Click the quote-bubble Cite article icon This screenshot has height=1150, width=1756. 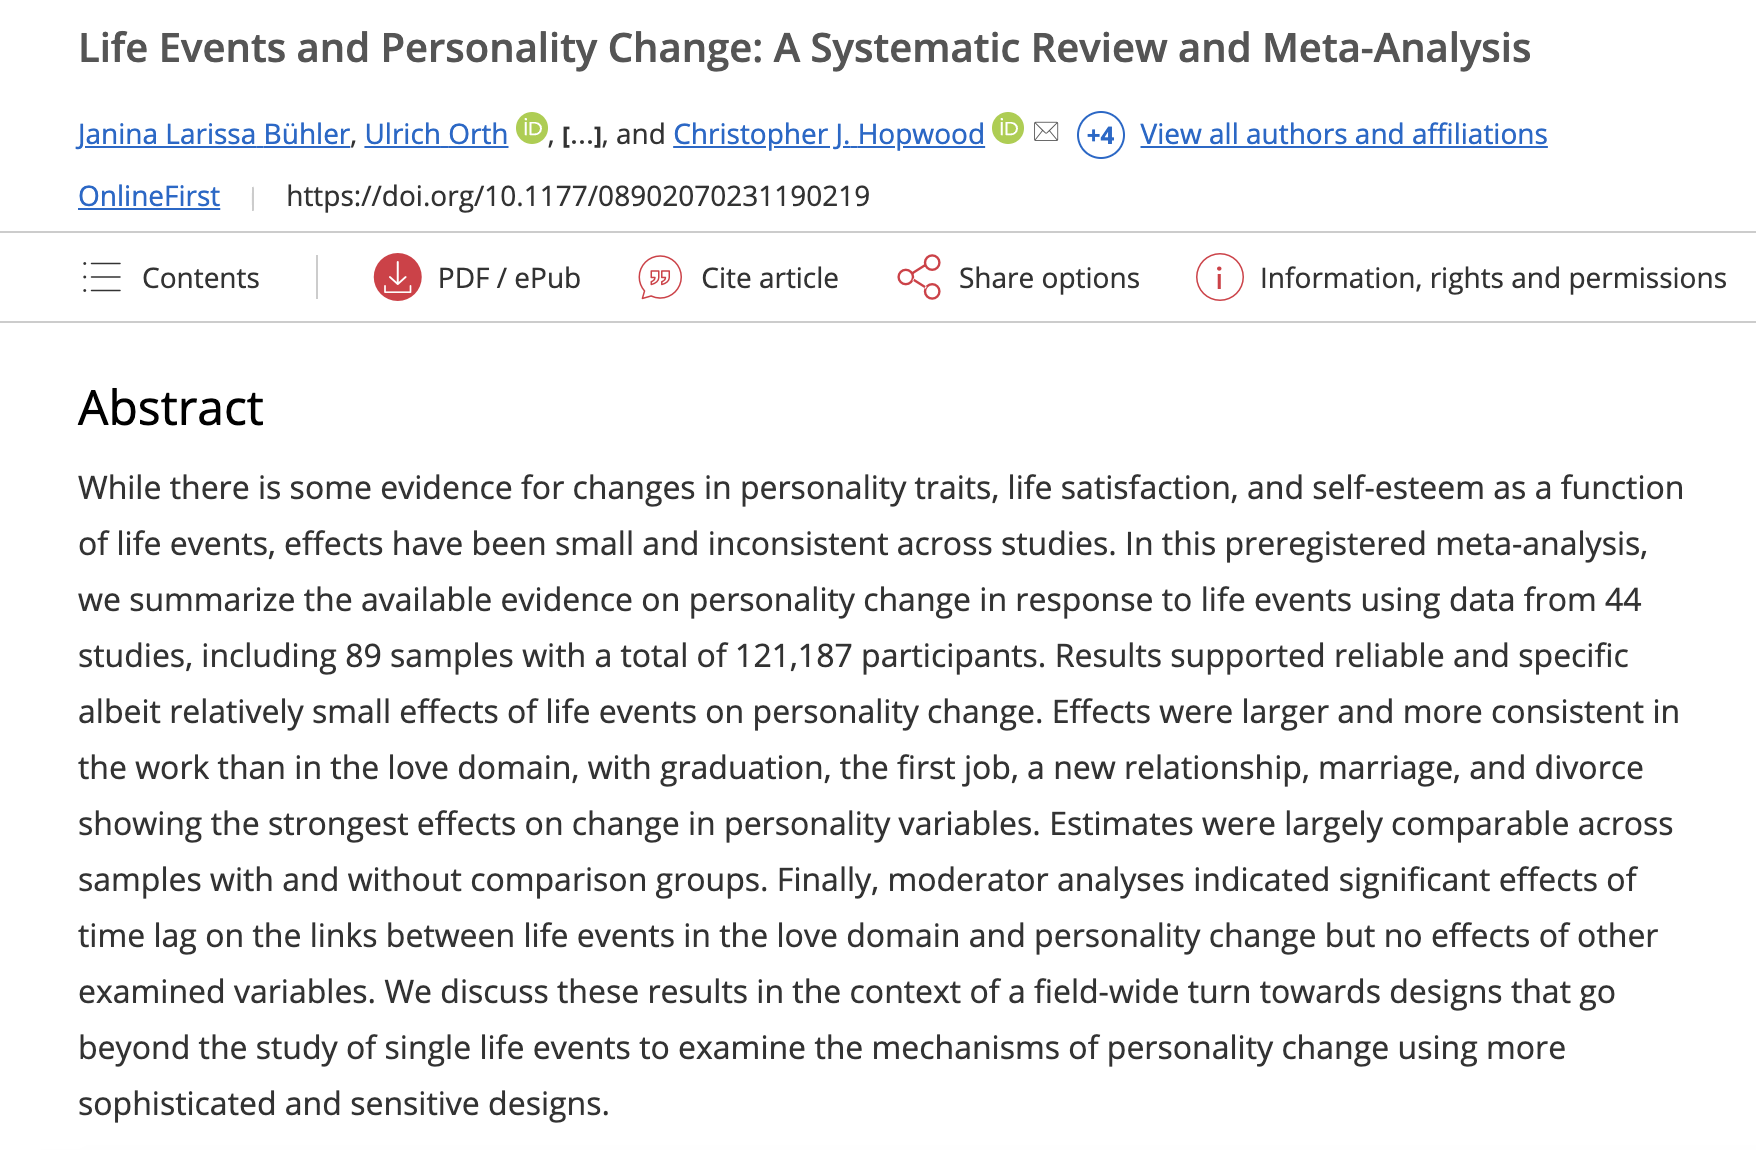pyautogui.click(x=660, y=278)
